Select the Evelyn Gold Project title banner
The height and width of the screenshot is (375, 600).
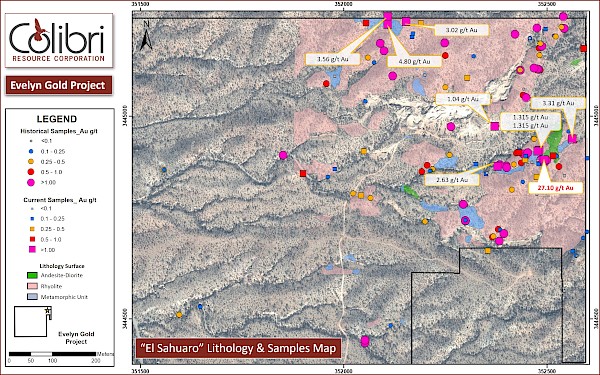point(59,85)
